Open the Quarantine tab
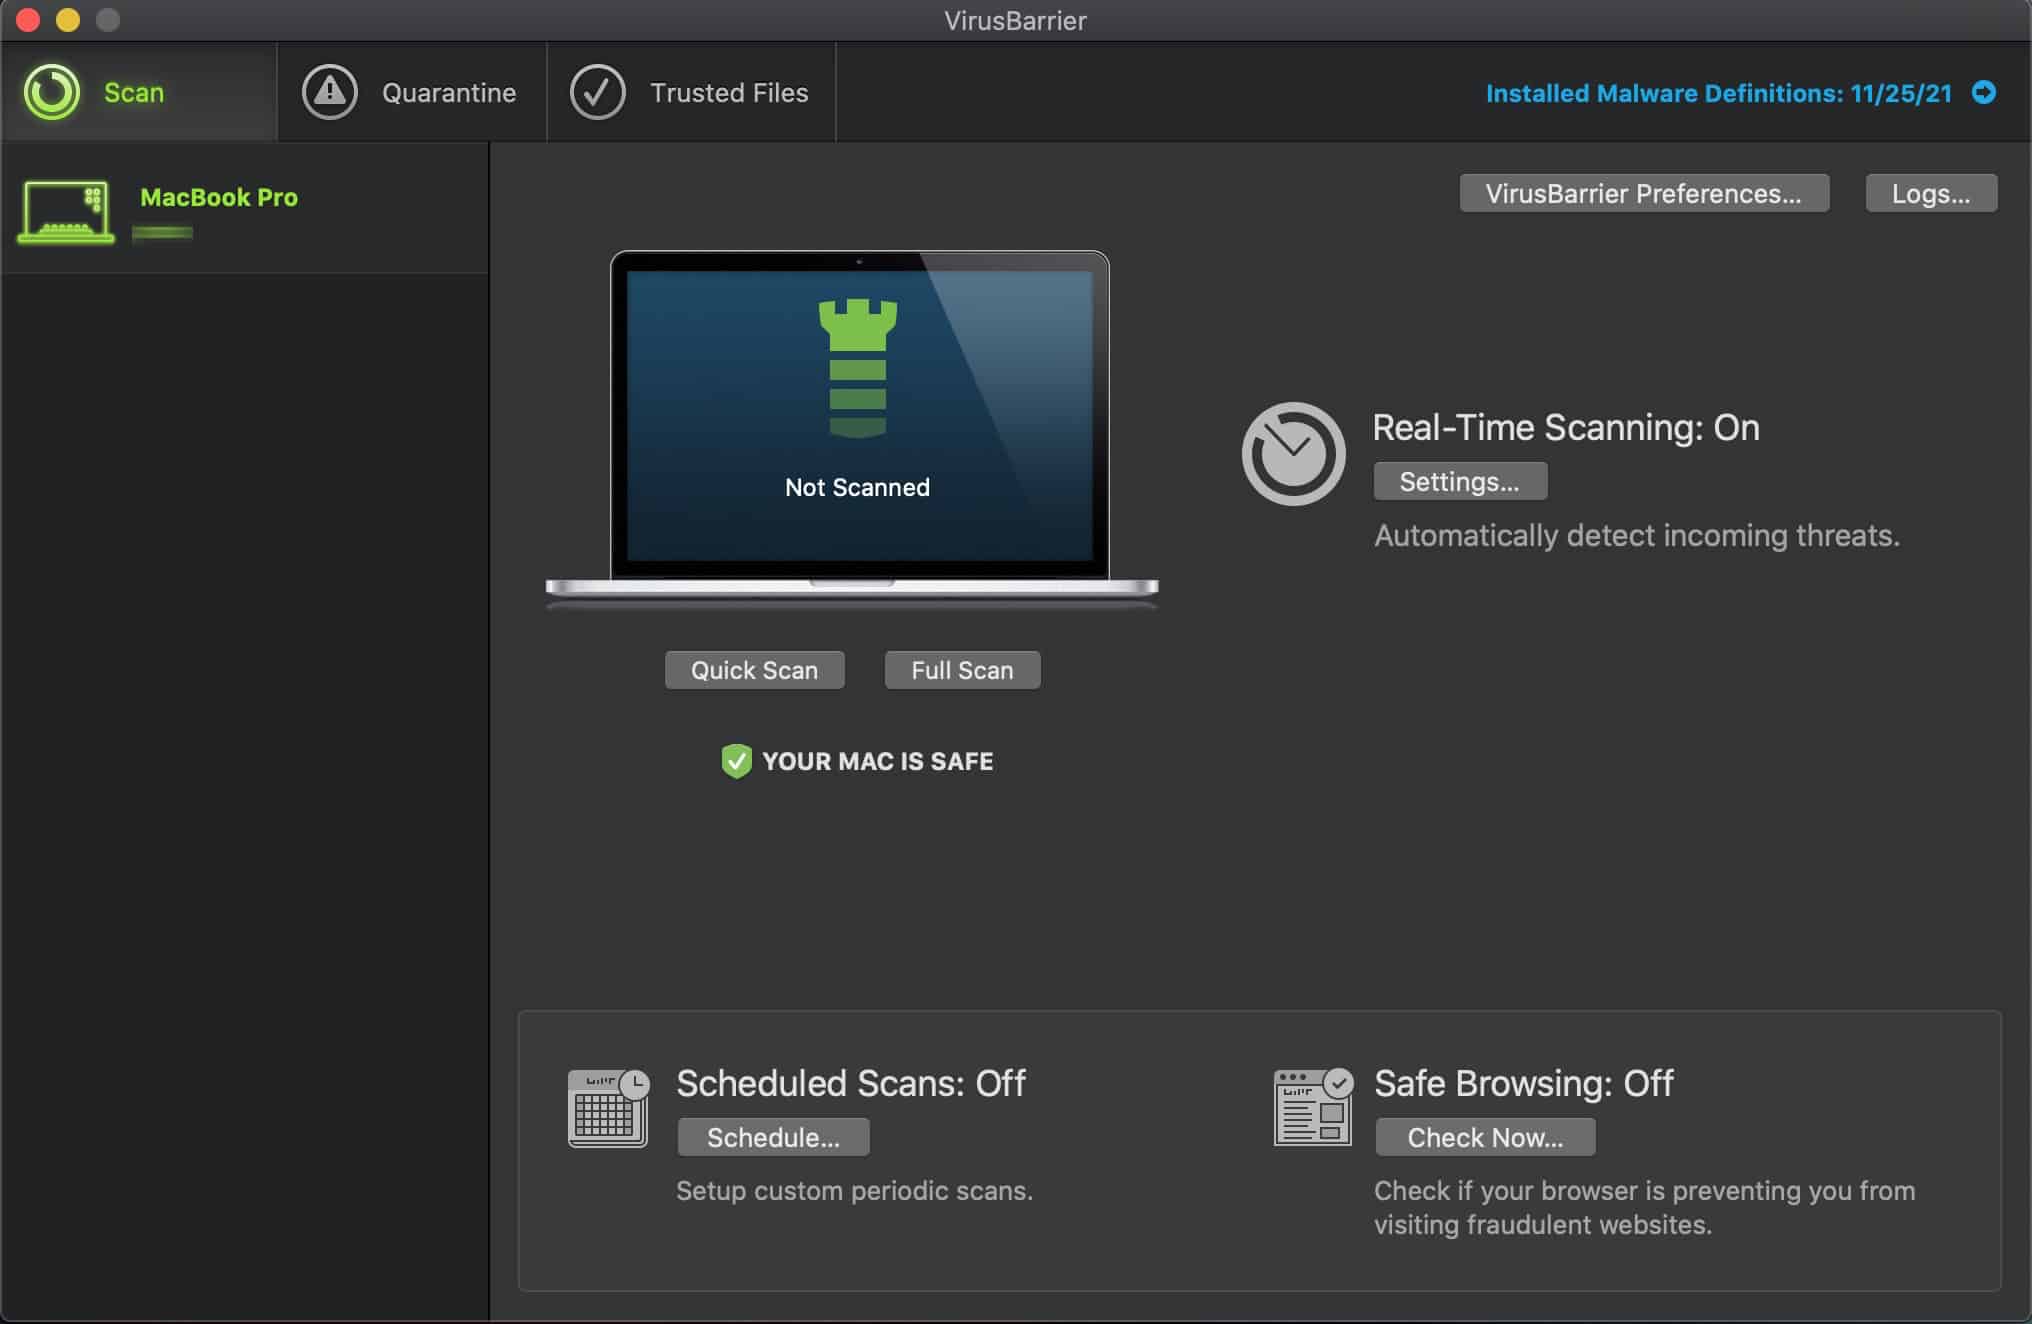The height and width of the screenshot is (1324, 2032). (412, 92)
